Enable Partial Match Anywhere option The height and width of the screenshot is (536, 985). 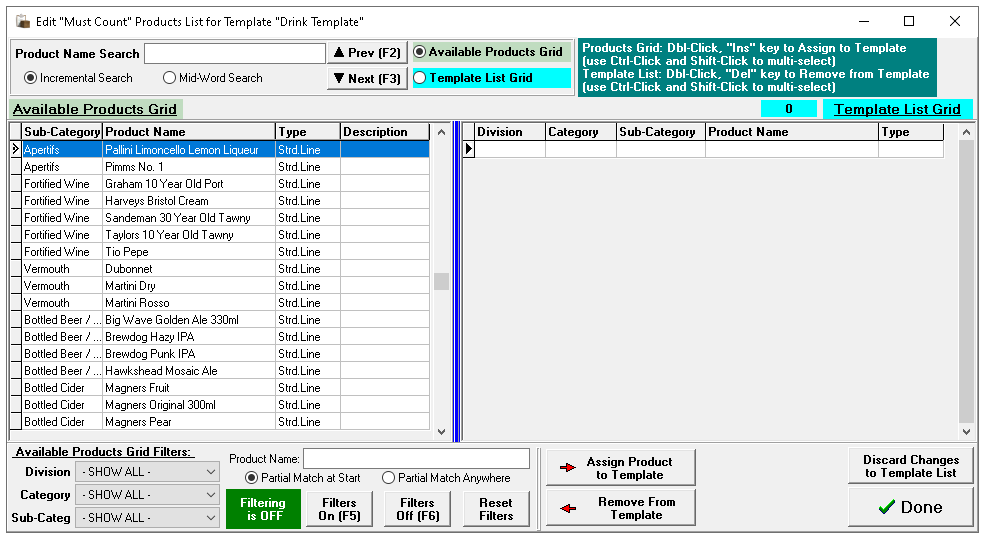[x=389, y=478]
